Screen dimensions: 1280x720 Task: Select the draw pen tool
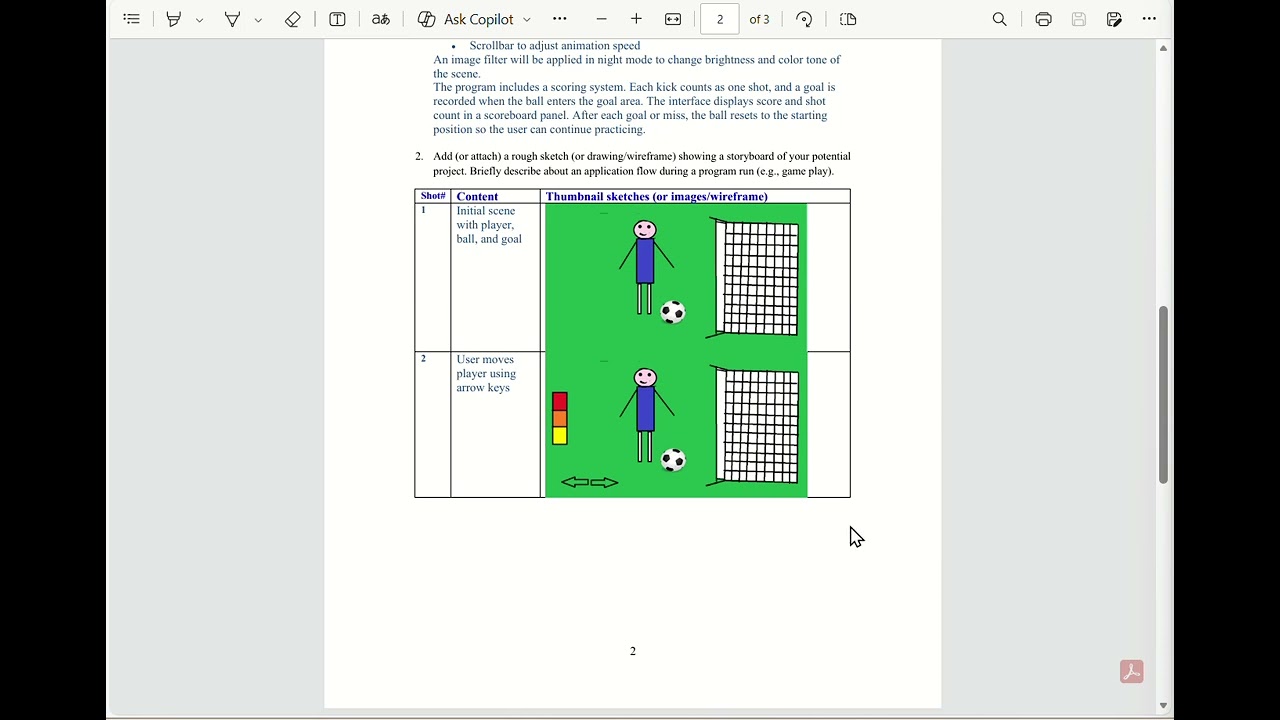pos(232,19)
